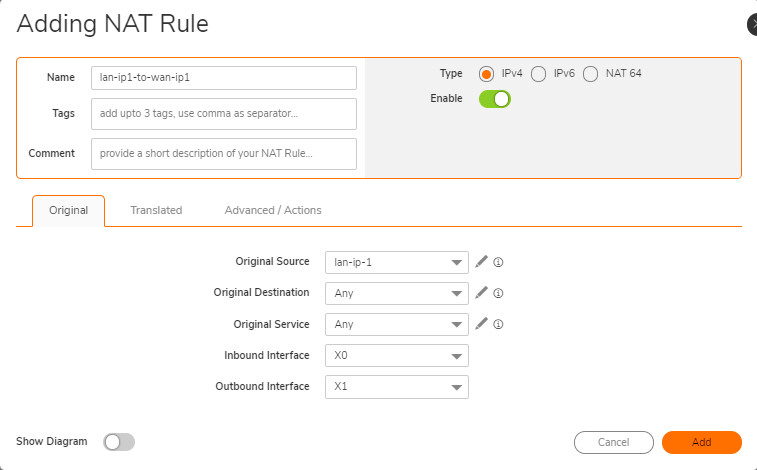Expand the Original Destination dropdown
757x470 pixels.
[397, 294]
